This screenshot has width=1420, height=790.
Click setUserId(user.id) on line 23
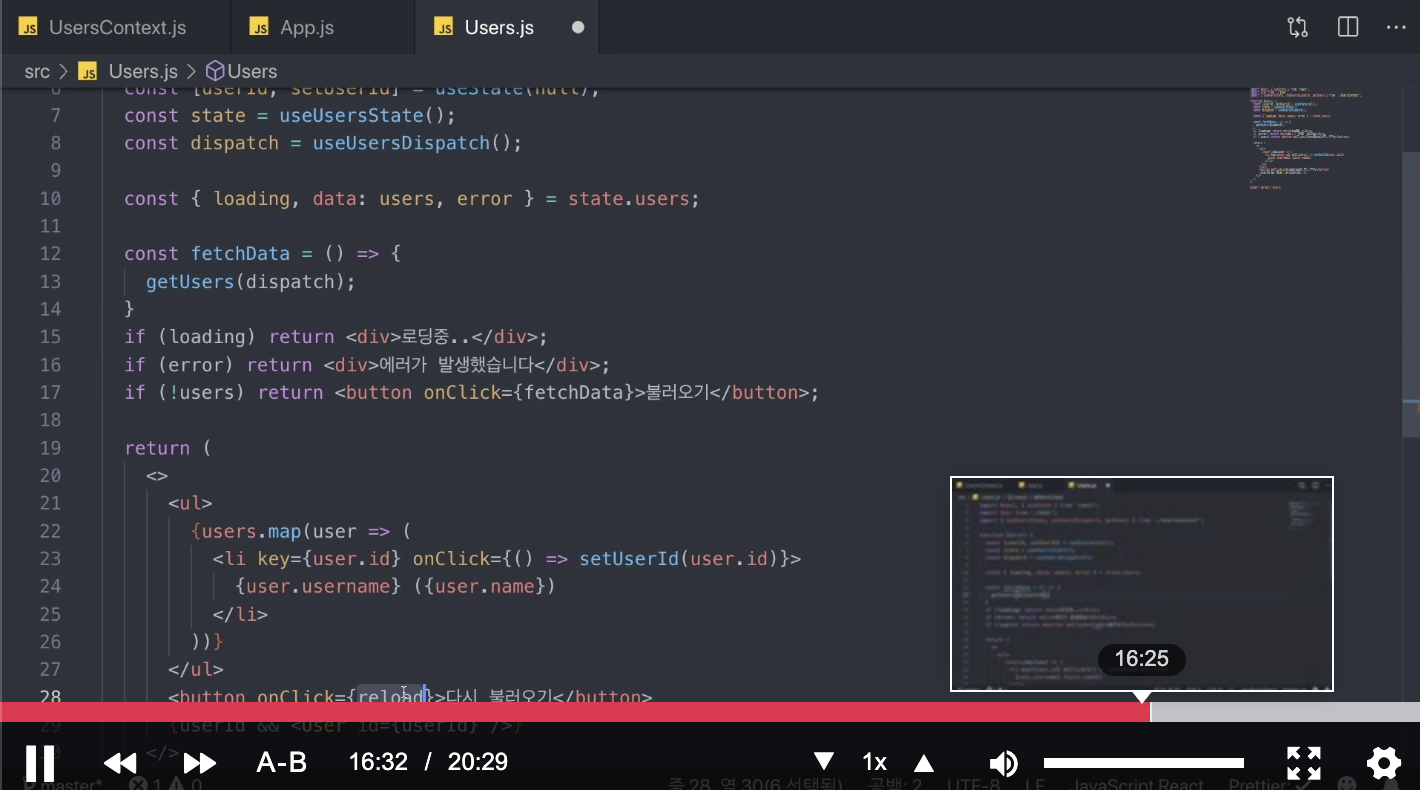[x=679, y=558]
